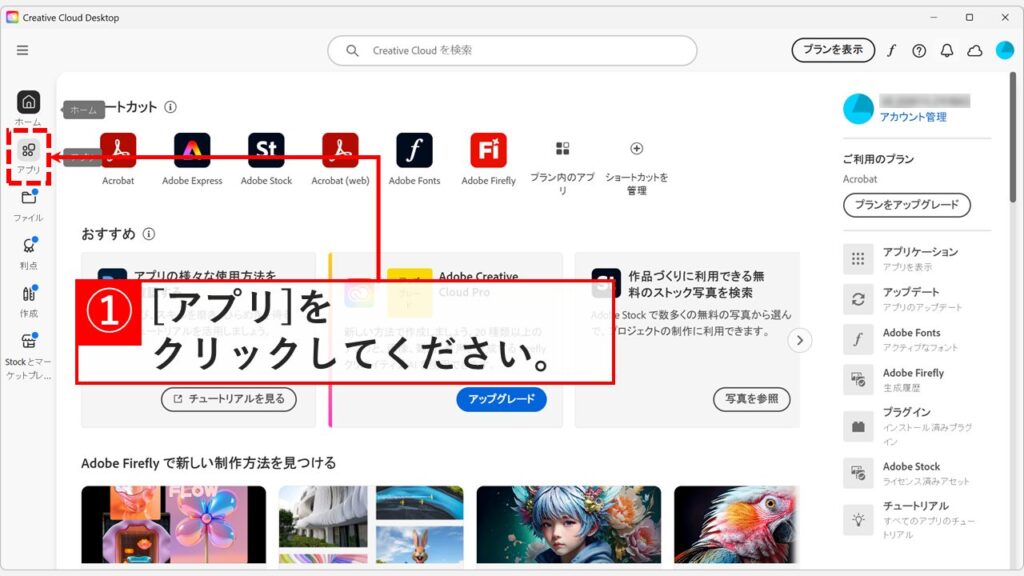Viewport: 1024px width, 576px height.
Task: Click the プランをアップグレード button
Action: pyautogui.click(x=906, y=205)
